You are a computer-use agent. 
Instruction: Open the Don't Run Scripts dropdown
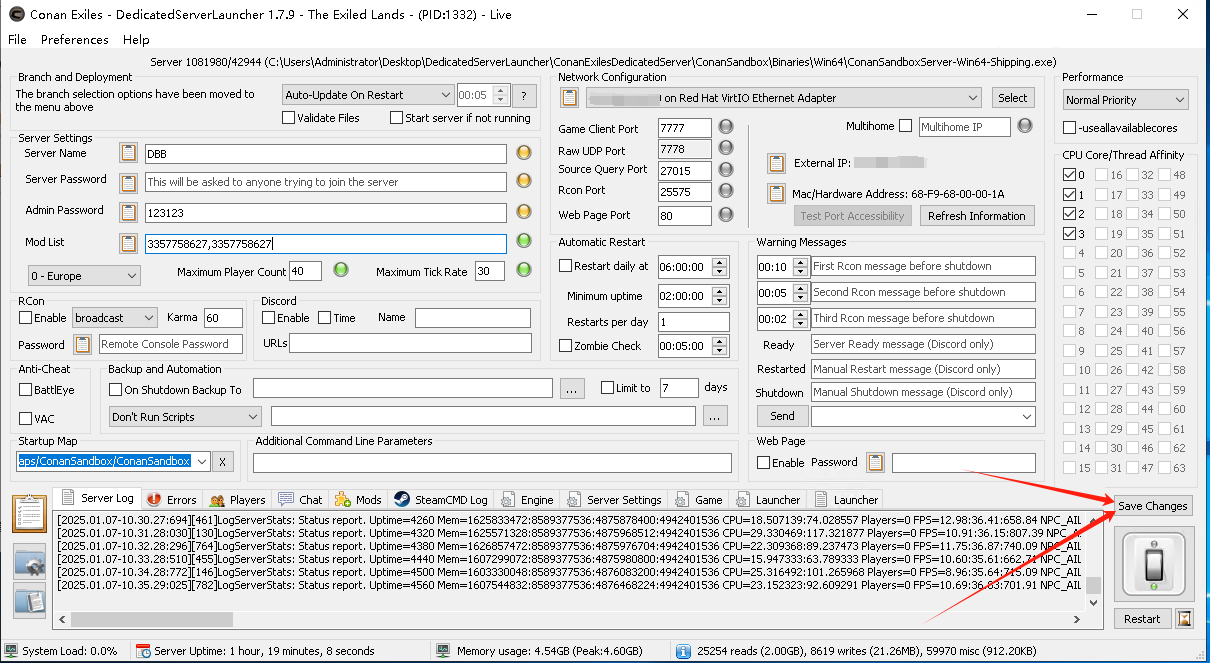[185, 416]
